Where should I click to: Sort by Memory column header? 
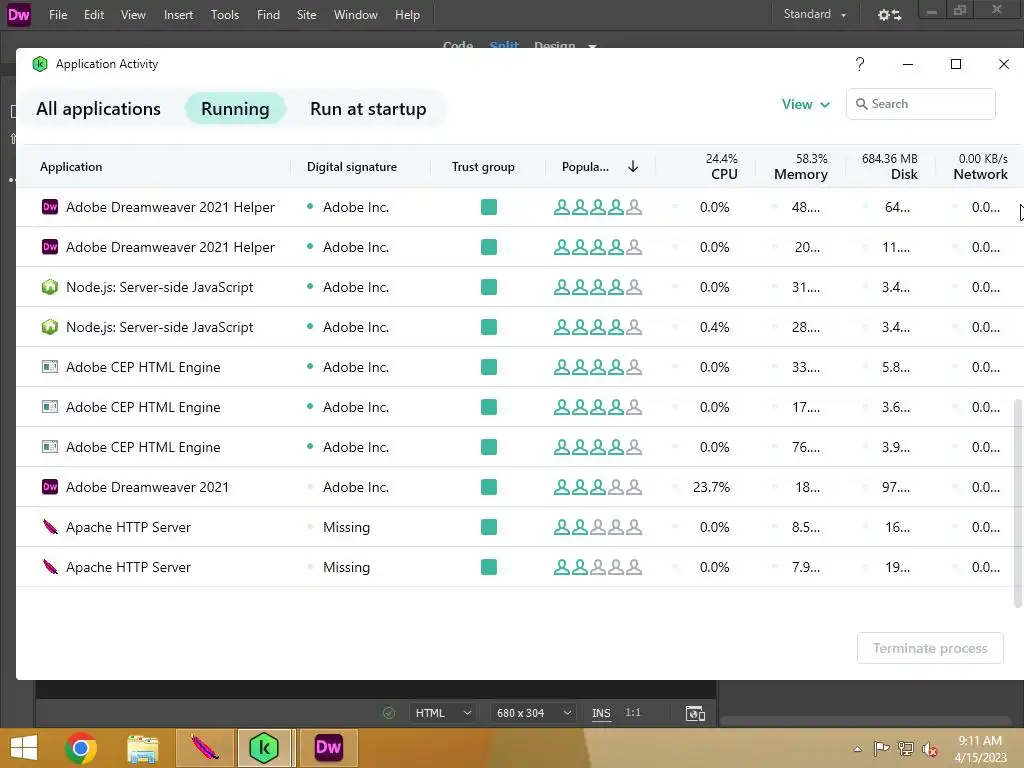click(x=801, y=167)
